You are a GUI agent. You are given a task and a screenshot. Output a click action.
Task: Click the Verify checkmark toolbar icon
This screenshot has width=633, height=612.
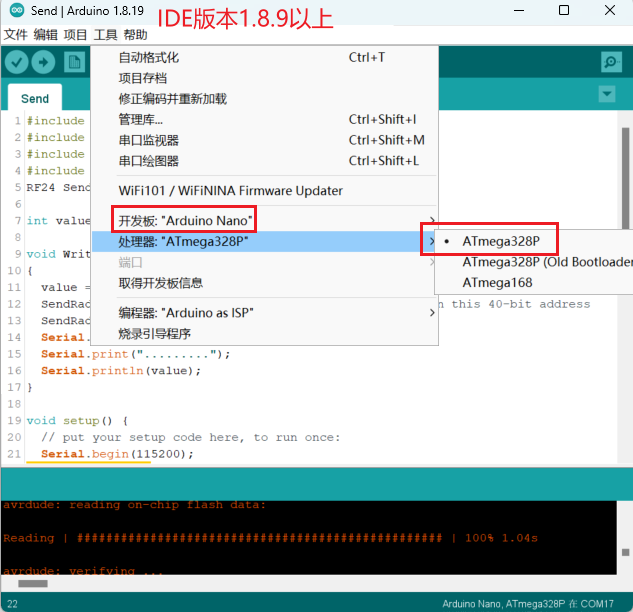pyautogui.click(x=16, y=62)
